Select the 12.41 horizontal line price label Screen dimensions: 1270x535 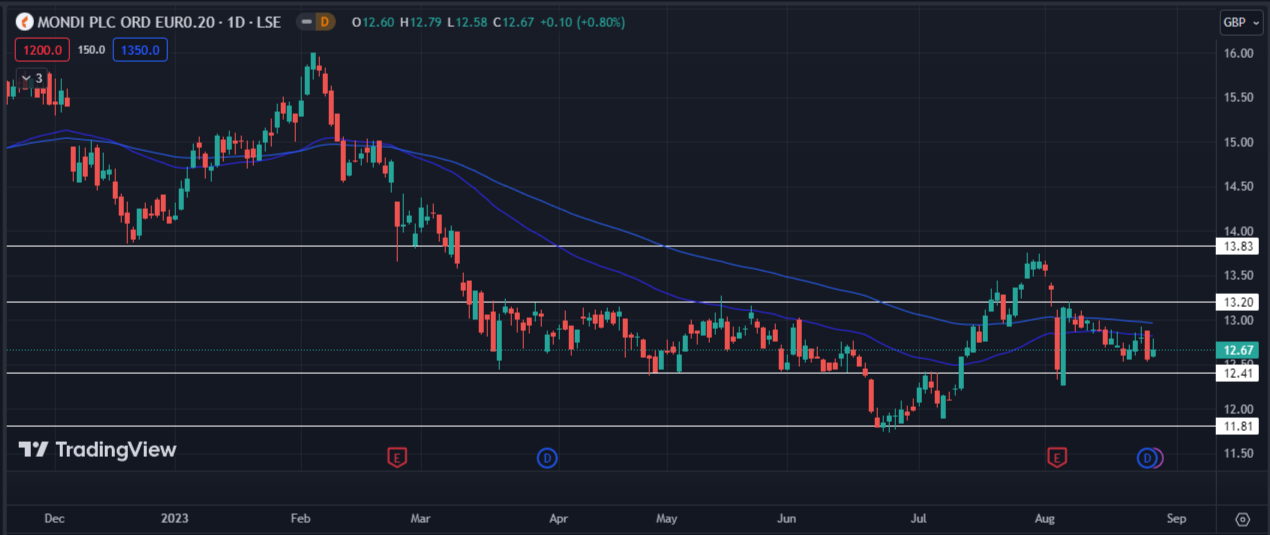(x=1239, y=373)
